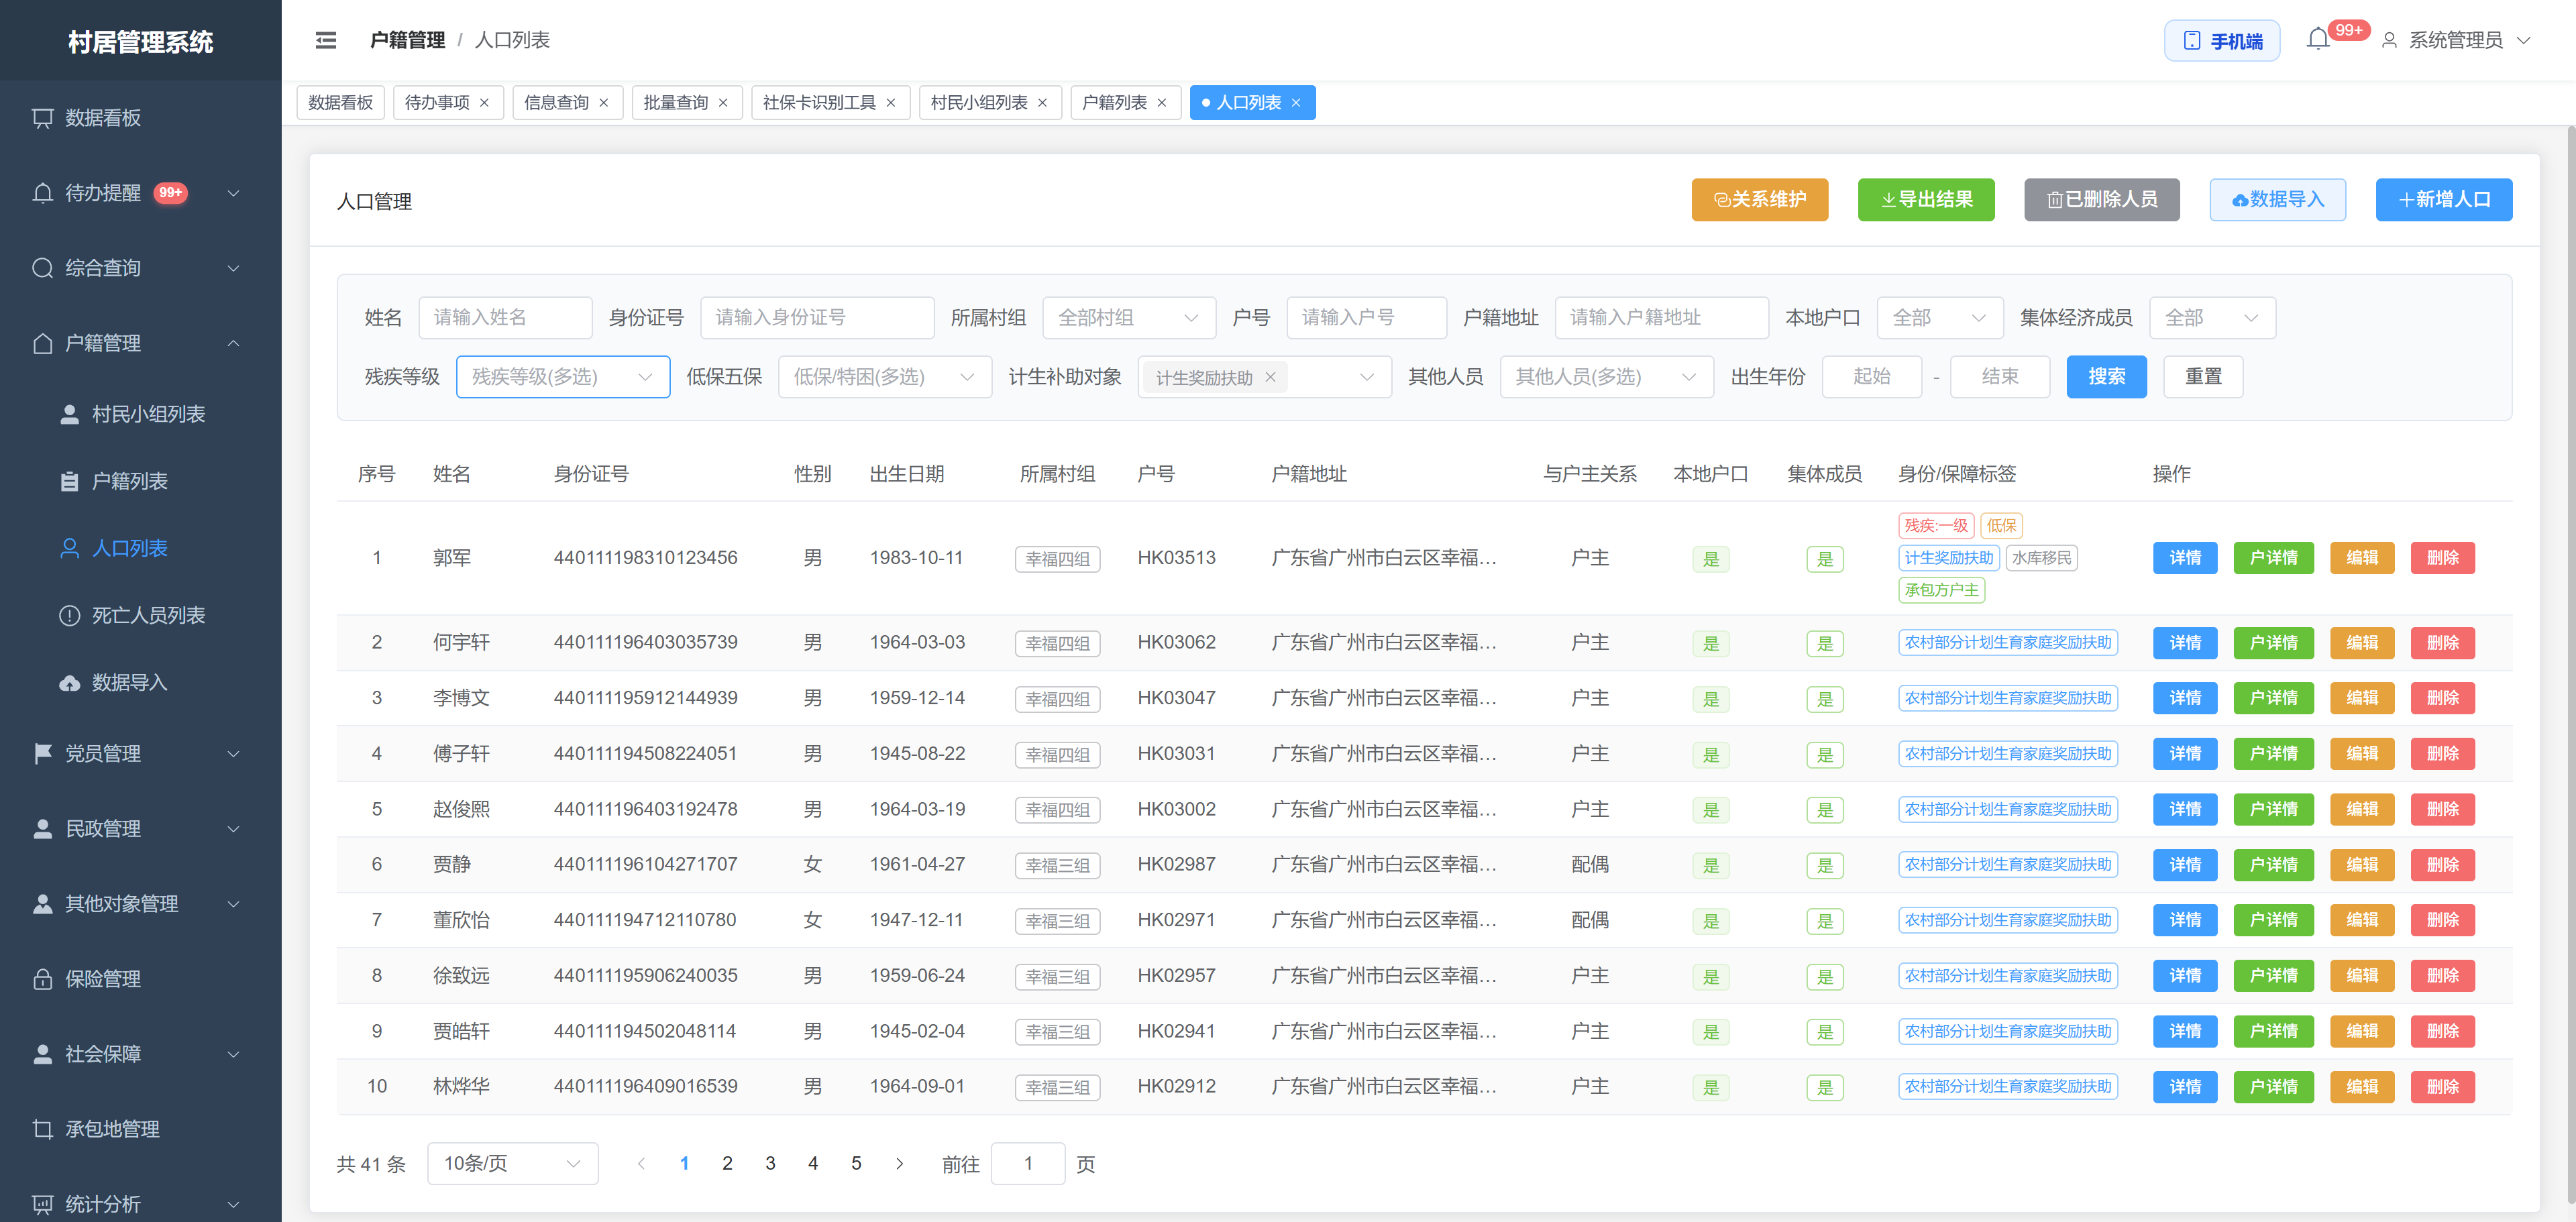This screenshot has width=2576, height=1222.
Task: Expand the 党员管理 sidebar menu
Action: point(141,753)
